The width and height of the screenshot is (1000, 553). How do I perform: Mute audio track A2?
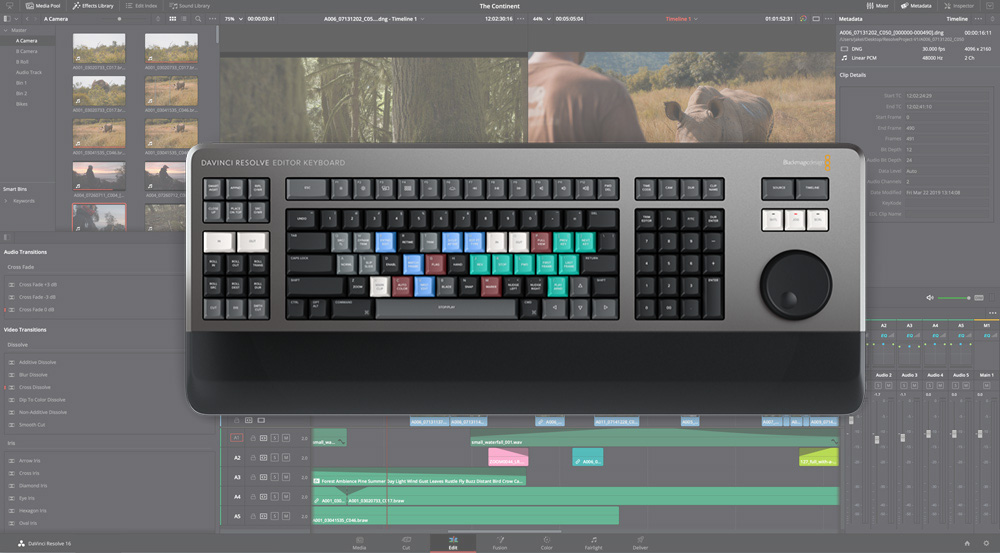pyautogui.click(x=286, y=457)
